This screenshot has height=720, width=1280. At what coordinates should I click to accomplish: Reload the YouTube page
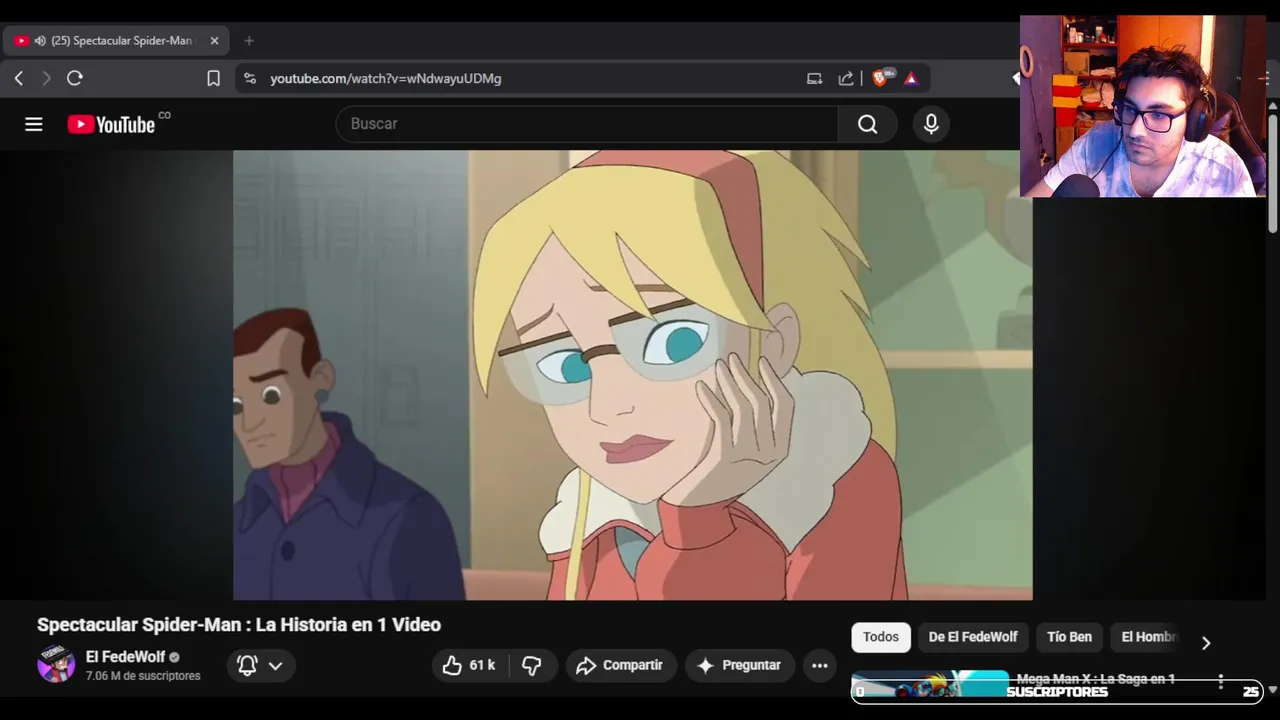[75, 78]
